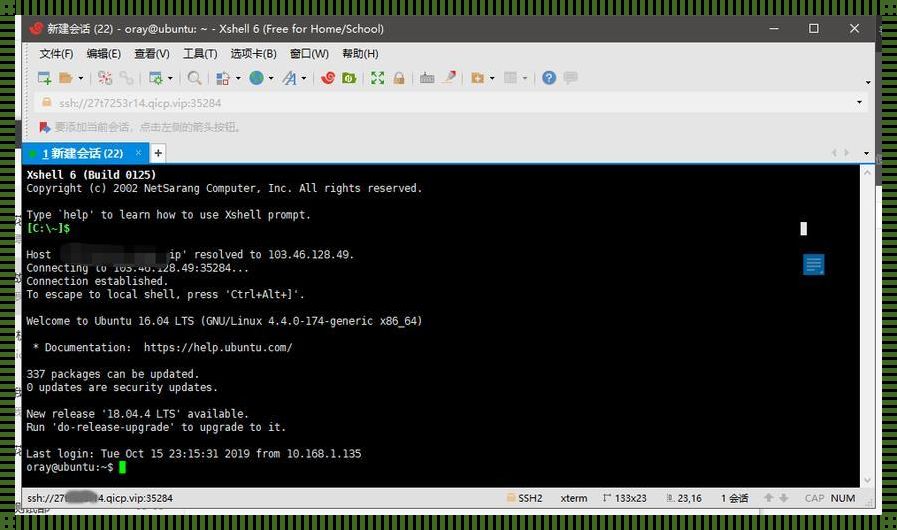
Task: Open the 窗口(W) menu
Action: (309, 54)
